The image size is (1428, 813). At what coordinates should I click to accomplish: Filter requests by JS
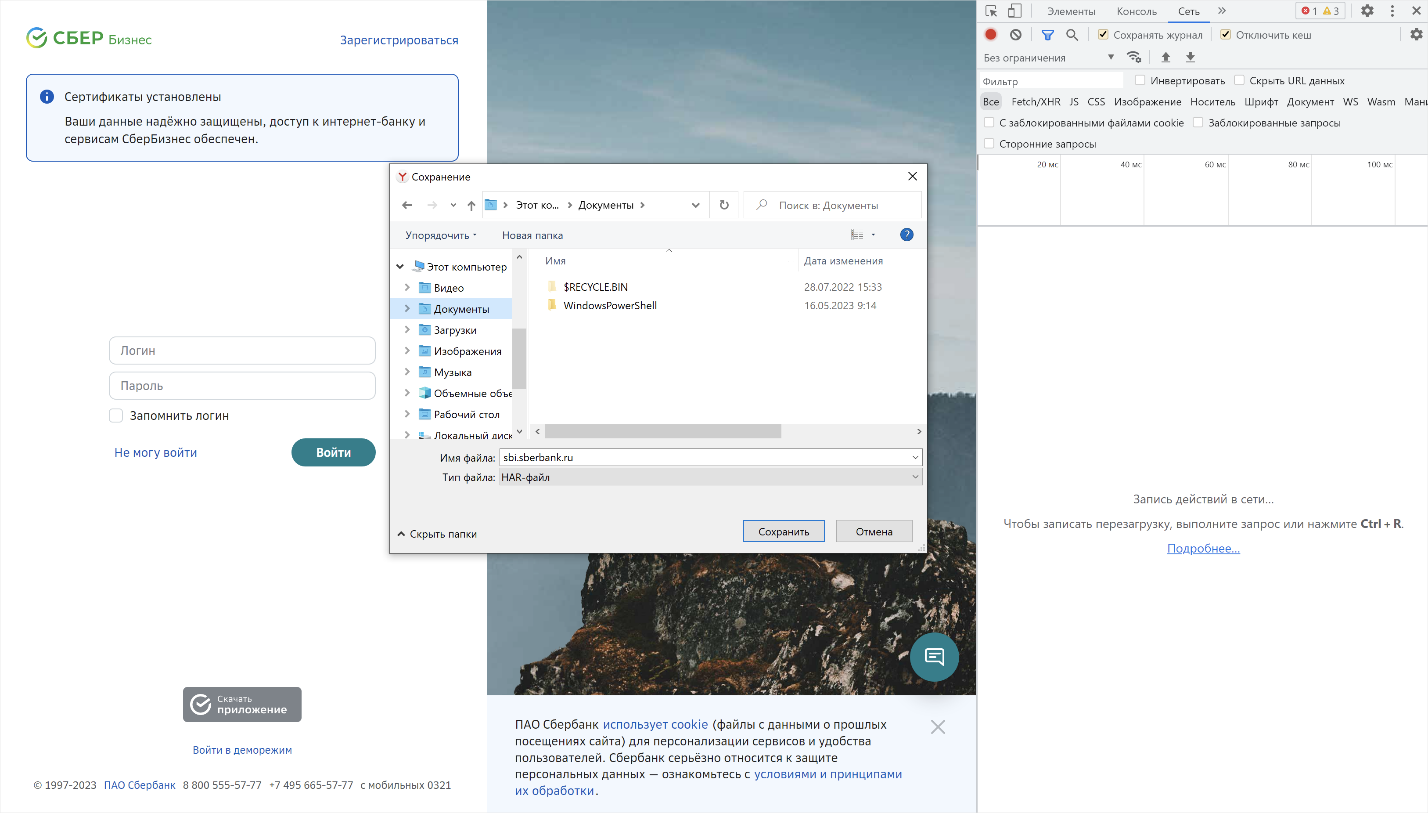1074,101
